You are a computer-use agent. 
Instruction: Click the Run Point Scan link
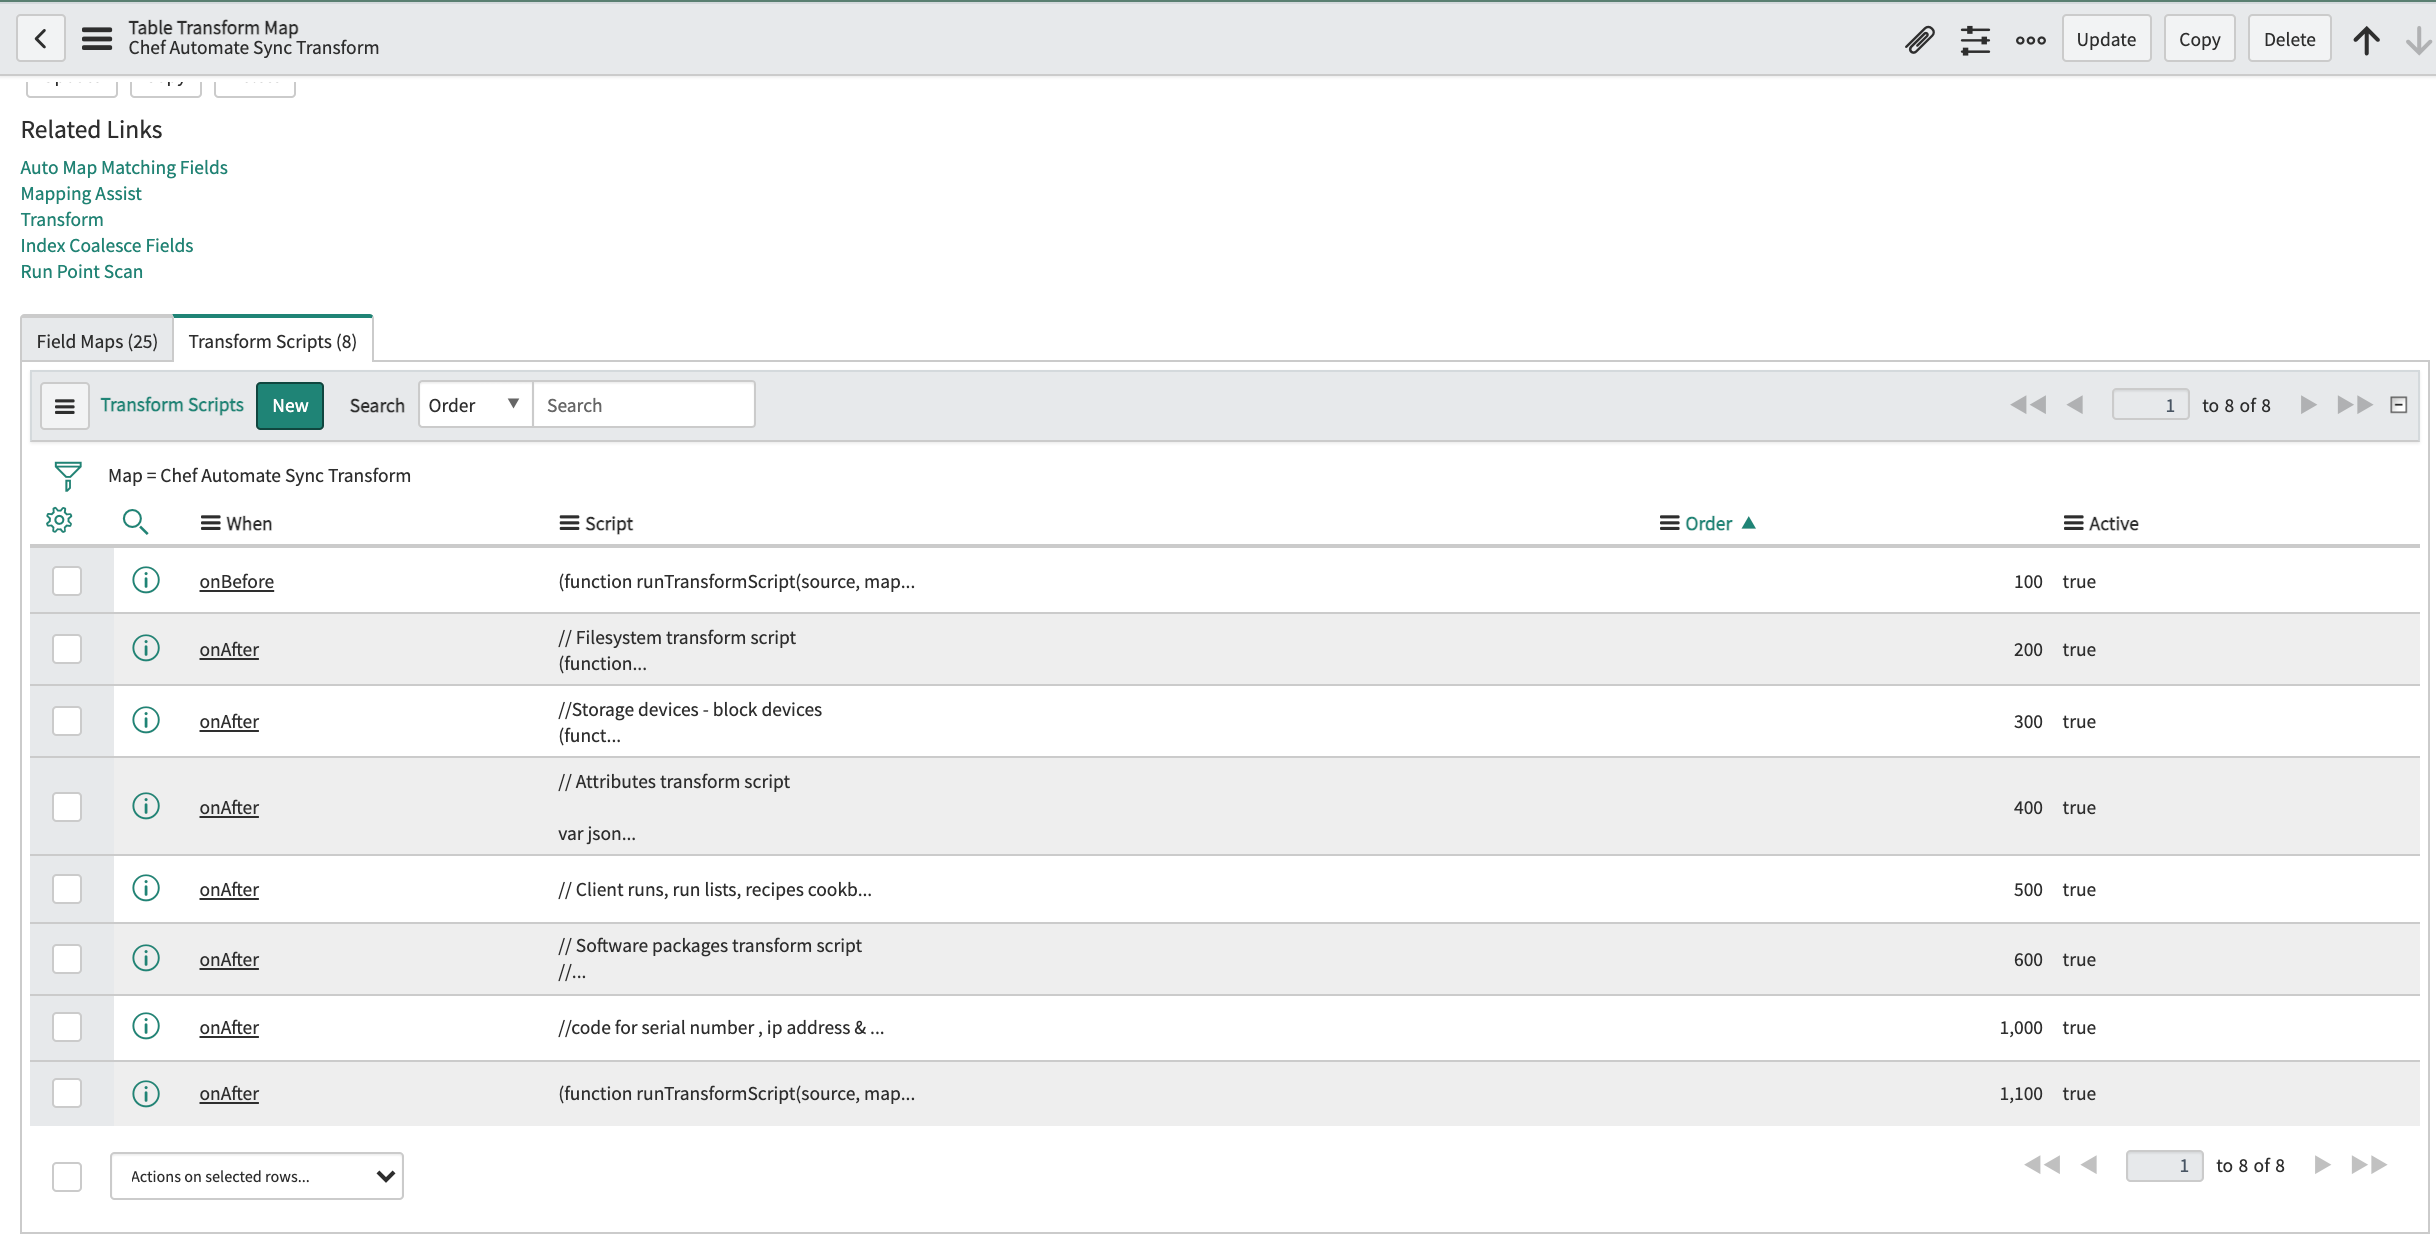(79, 271)
